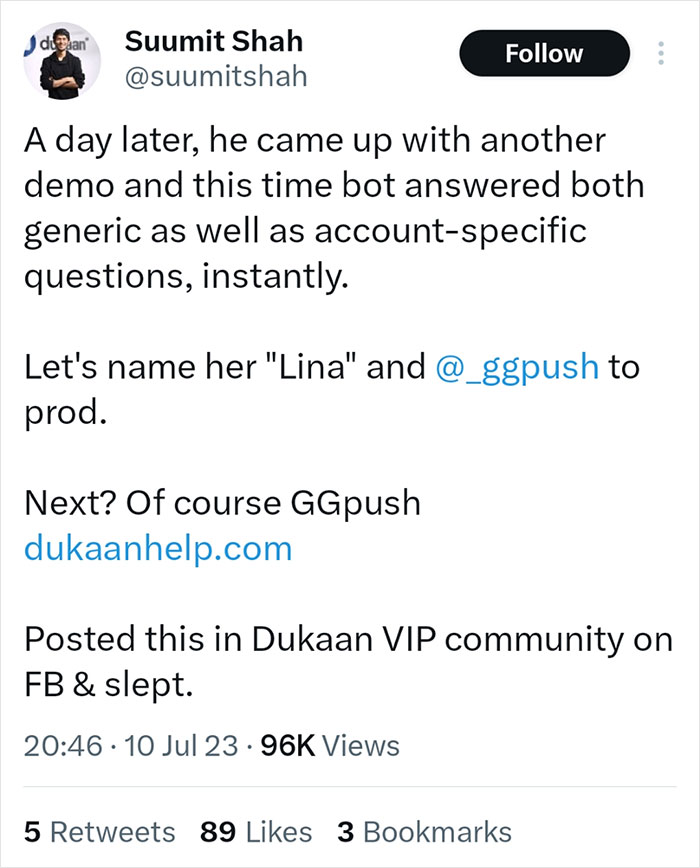The height and width of the screenshot is (868, 700).
Task: Open the 3 Bookmarks count
Action: (424, 832)
